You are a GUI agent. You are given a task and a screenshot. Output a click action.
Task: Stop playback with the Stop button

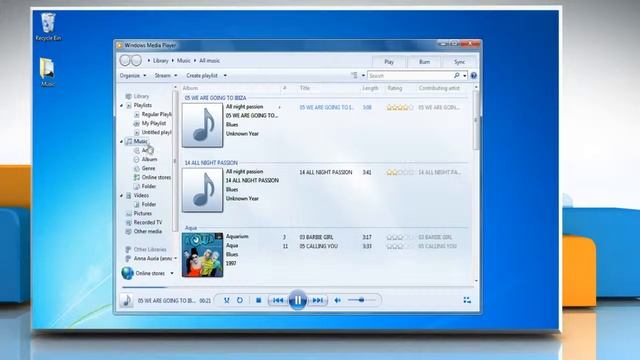[x=258, y=300]
